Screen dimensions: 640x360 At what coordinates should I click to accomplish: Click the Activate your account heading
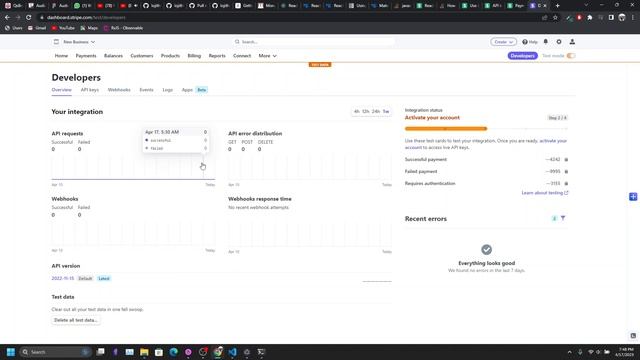(x=432, y=118)
